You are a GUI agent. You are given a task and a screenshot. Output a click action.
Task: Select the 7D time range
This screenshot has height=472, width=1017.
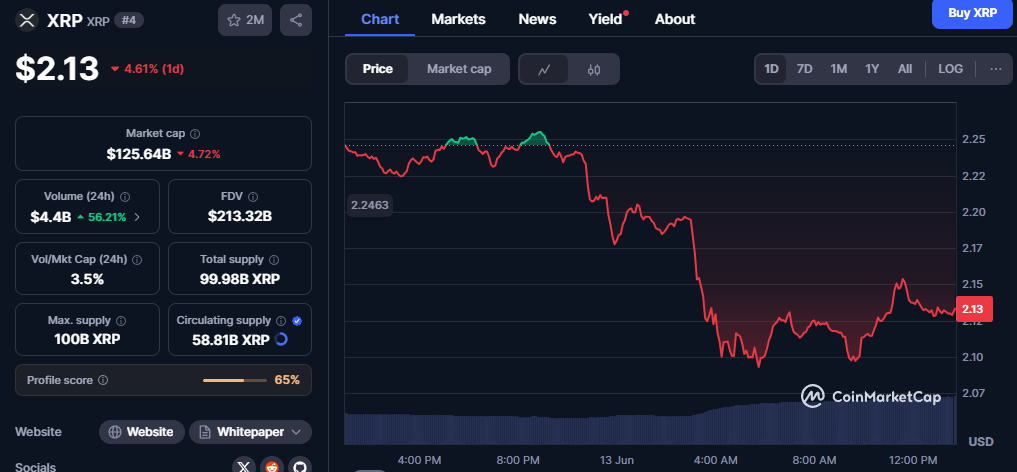click(x=804, y=69)
